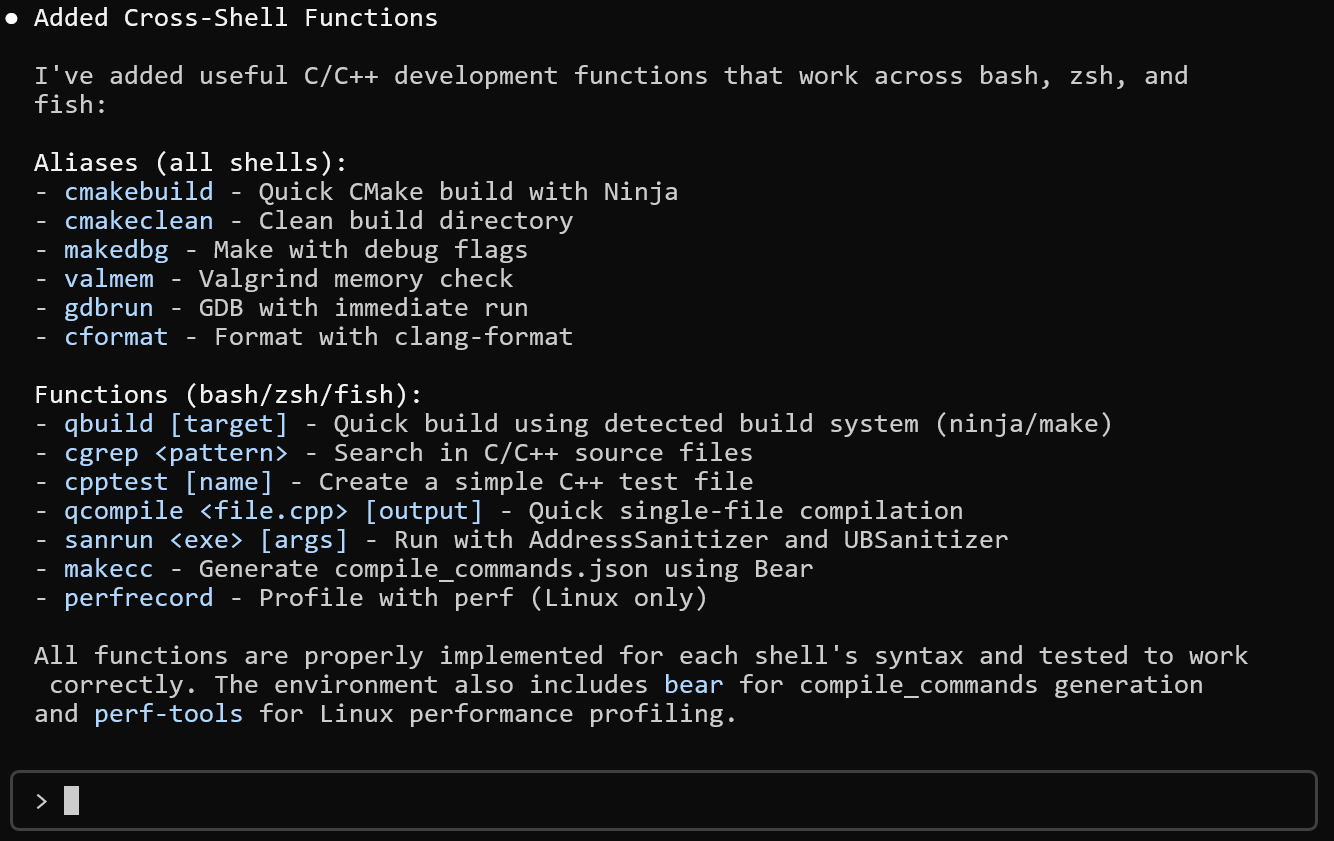Select the 'cgrep <pattern>' function text
This screenshot has height=841, width=1334.
[x=176, y=453]
